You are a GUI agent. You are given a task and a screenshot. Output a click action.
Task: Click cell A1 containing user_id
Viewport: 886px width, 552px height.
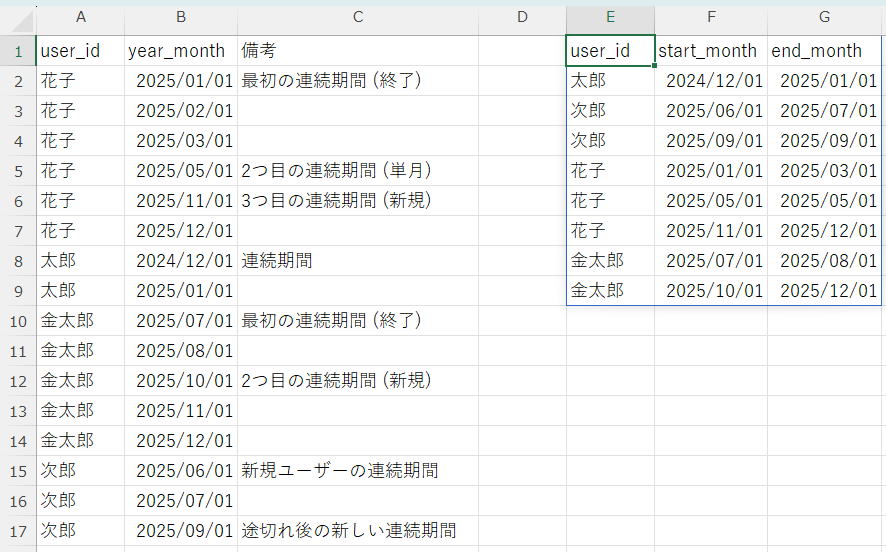point(80,51)
